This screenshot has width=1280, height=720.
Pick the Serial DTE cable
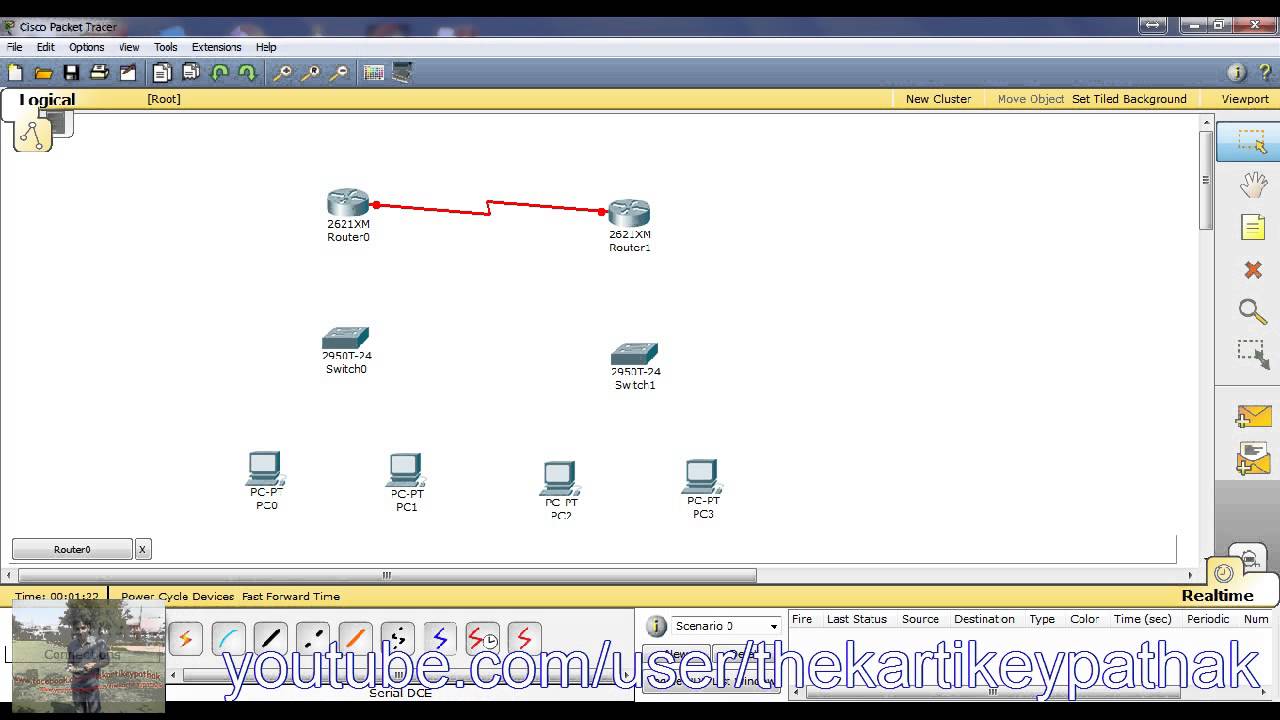(x=525, y=638)
